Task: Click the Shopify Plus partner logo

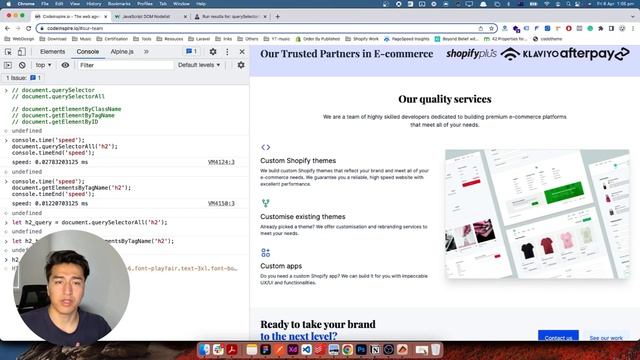Action: coord(471,53)
